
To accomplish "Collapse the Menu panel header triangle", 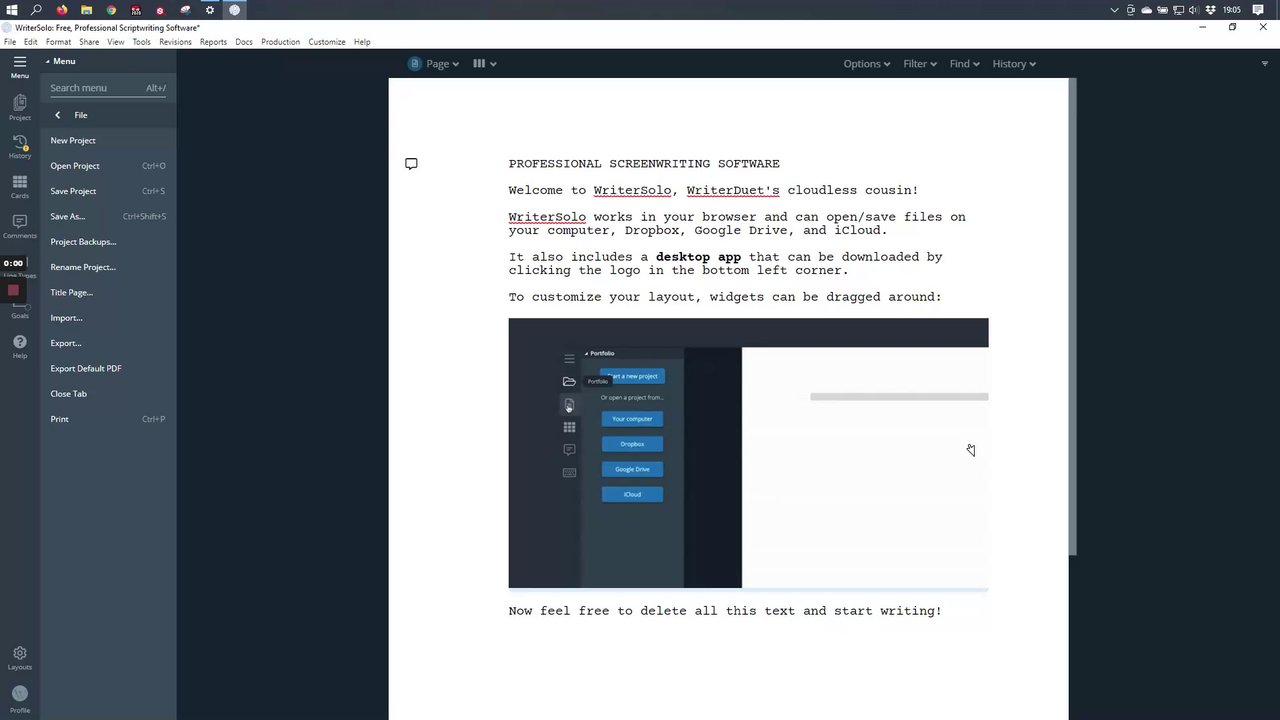I will 47,62.
